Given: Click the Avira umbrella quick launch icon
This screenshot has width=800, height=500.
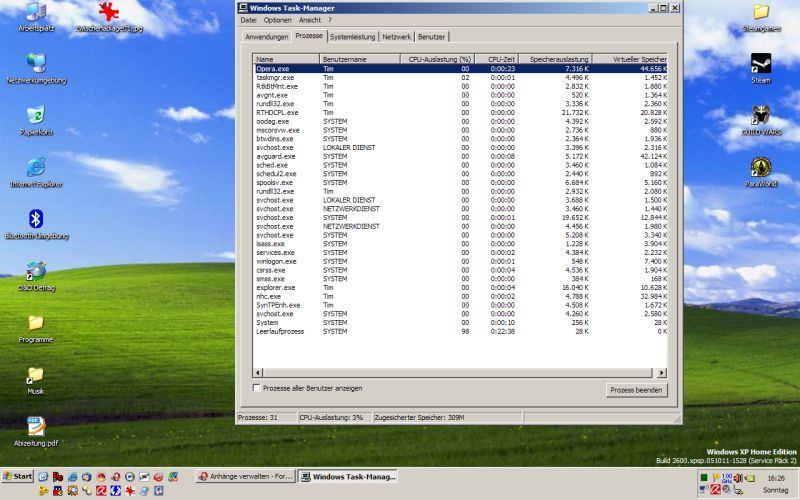Looking at the screenshot, I should click(x=101, y=491).
